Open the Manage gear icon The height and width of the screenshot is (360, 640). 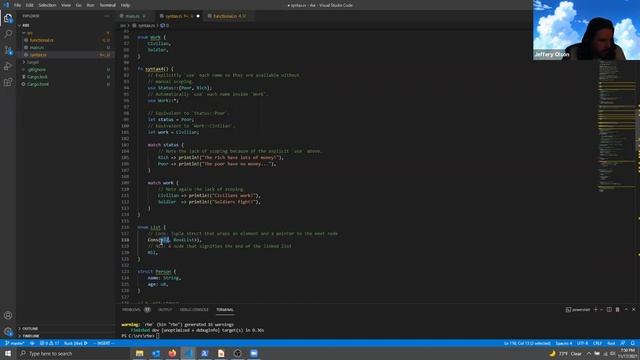point(8,331)
